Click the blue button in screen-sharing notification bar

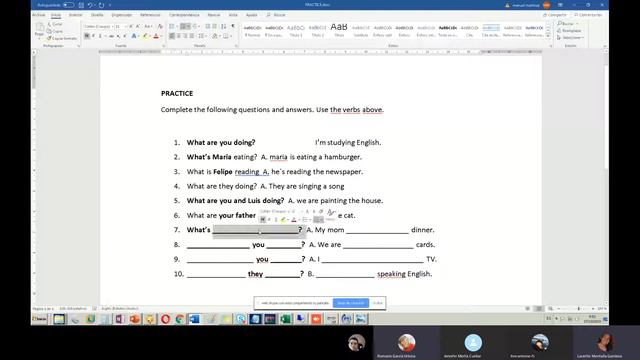pos(351,303)
